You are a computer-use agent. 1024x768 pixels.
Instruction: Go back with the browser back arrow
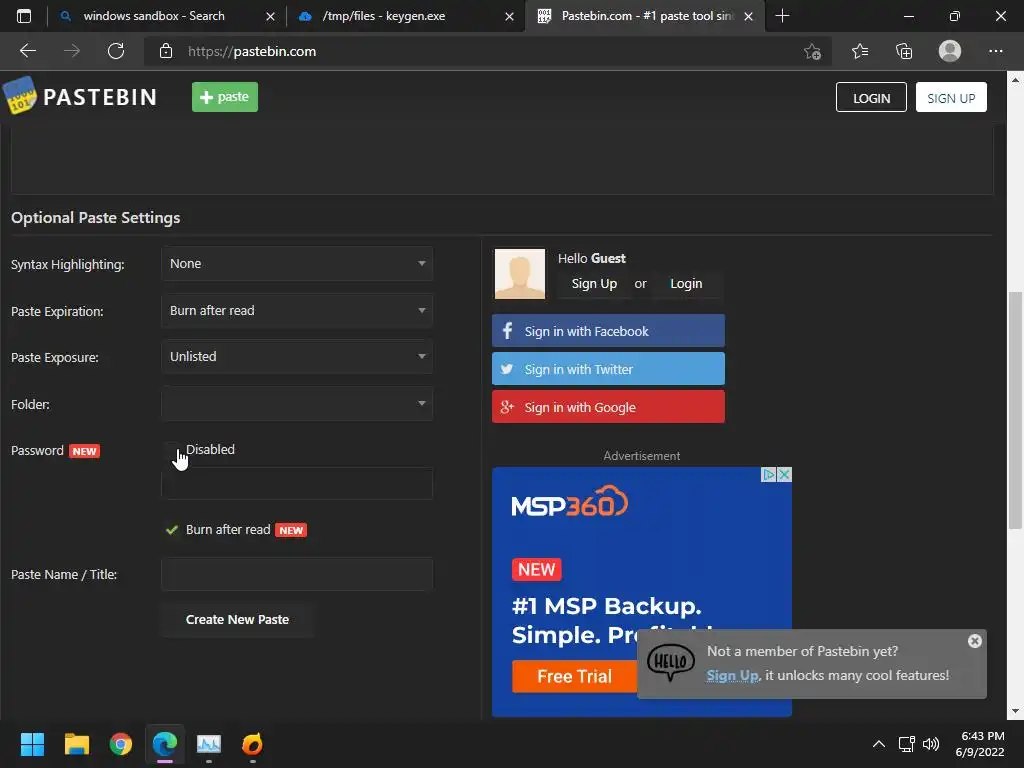click(x=27, y=51)
